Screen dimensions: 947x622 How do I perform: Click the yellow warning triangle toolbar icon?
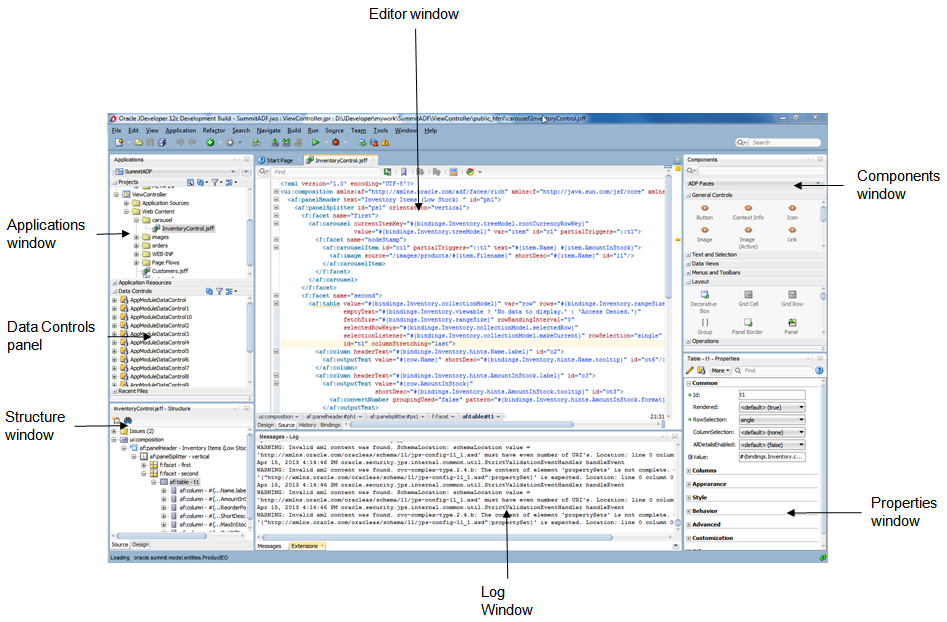pos(385,143)
